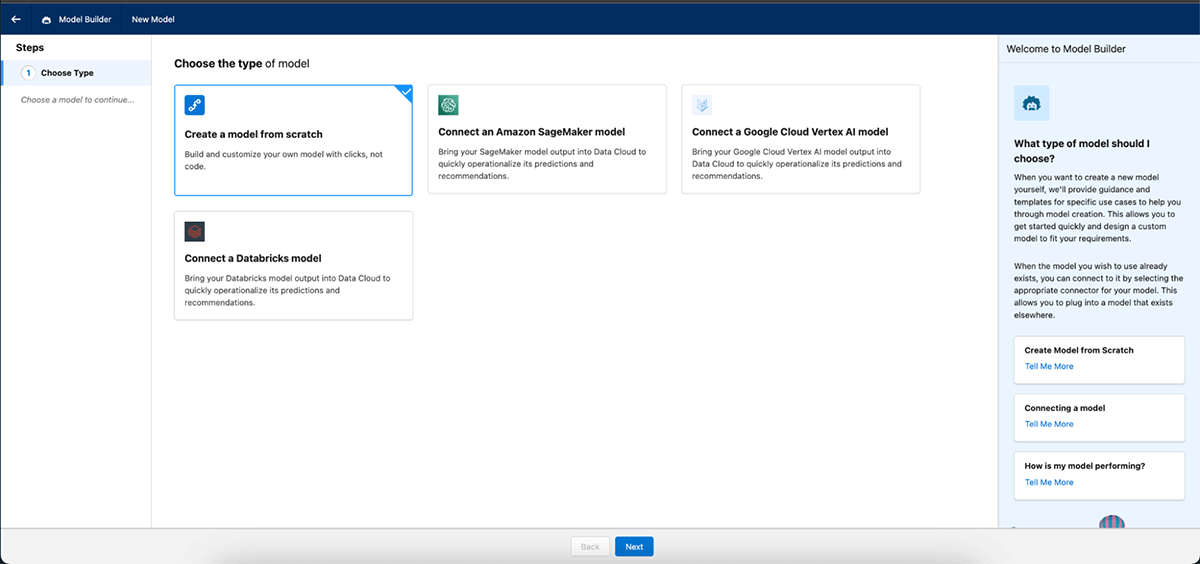The width and height of the screenshot is (1200, 564).
Task: Open Tell Me More under Create Model from Scratch
Action: 1049,366
